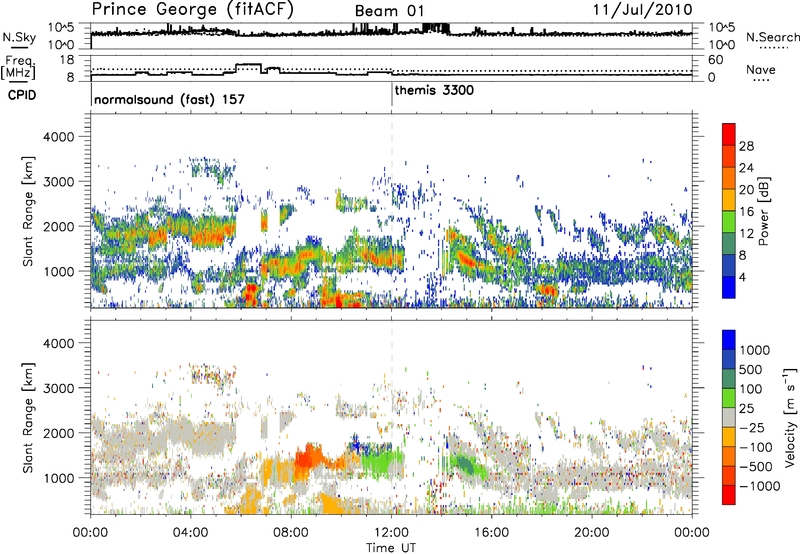Click the "16:00" time tick label
The height and width of the screenshot is (554, 800).
tap(491, 533)
